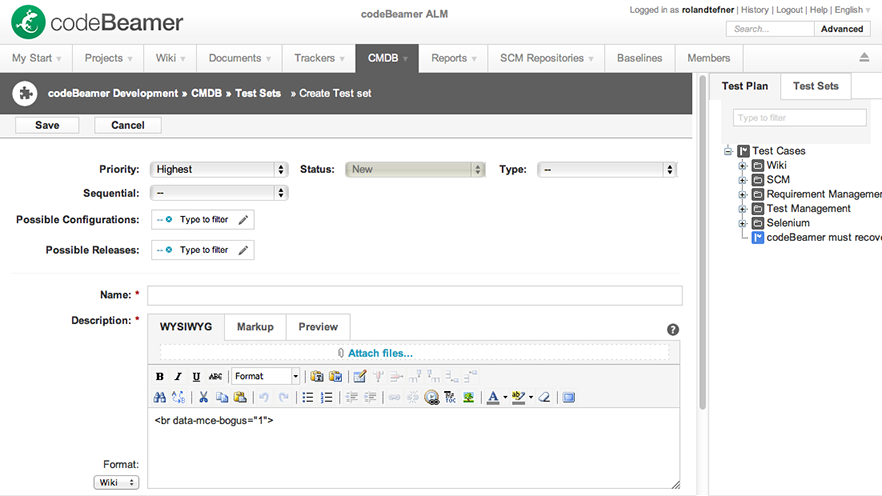The width and height of the screenshot is (882, 496).
Task: Open editor help question mark icon
Action: [x=673, y=330]
